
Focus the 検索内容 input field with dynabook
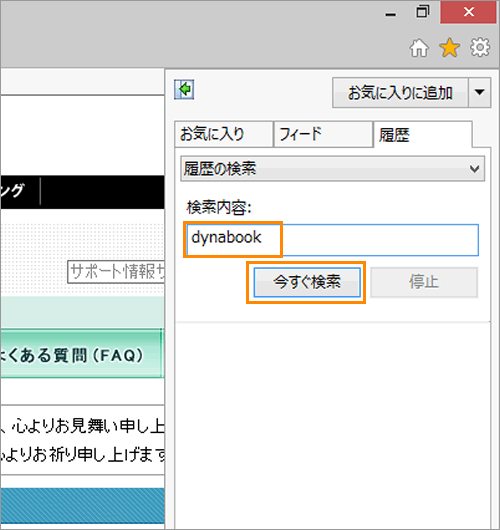pos(332,240)
